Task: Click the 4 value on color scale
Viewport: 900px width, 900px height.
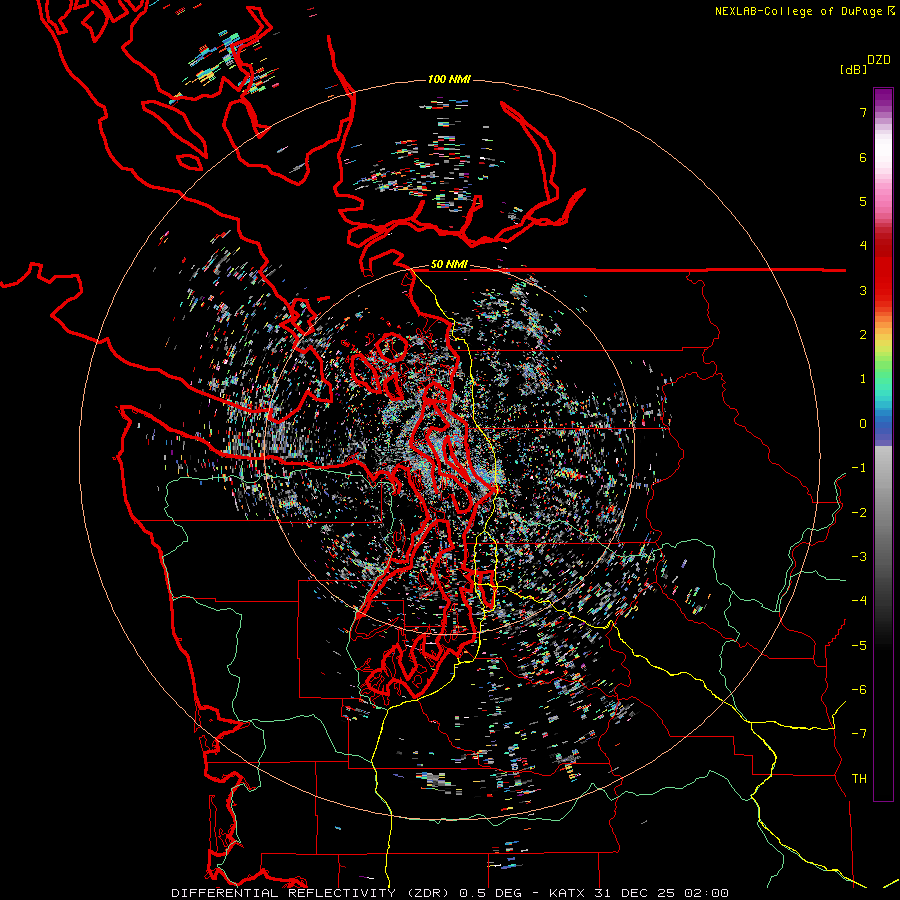Action: coord(863,246)
